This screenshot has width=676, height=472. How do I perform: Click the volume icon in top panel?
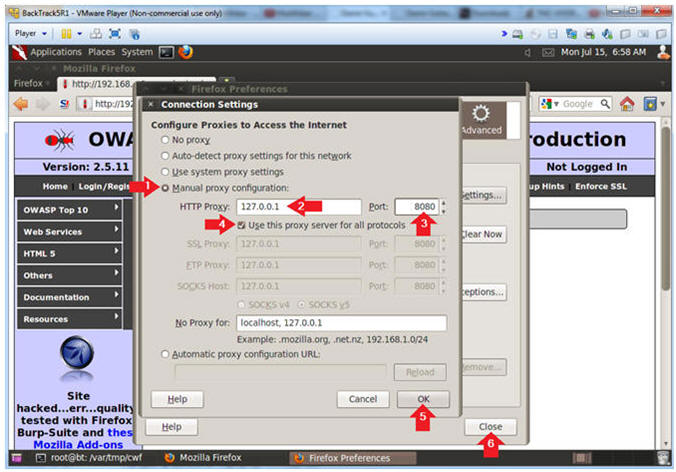tap(528, 53)
